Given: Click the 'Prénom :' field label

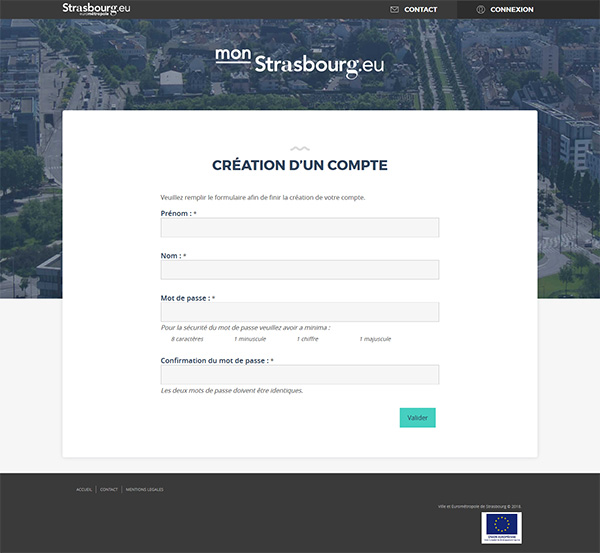Looking at the screenshot, I should click(x=176, y=214).
